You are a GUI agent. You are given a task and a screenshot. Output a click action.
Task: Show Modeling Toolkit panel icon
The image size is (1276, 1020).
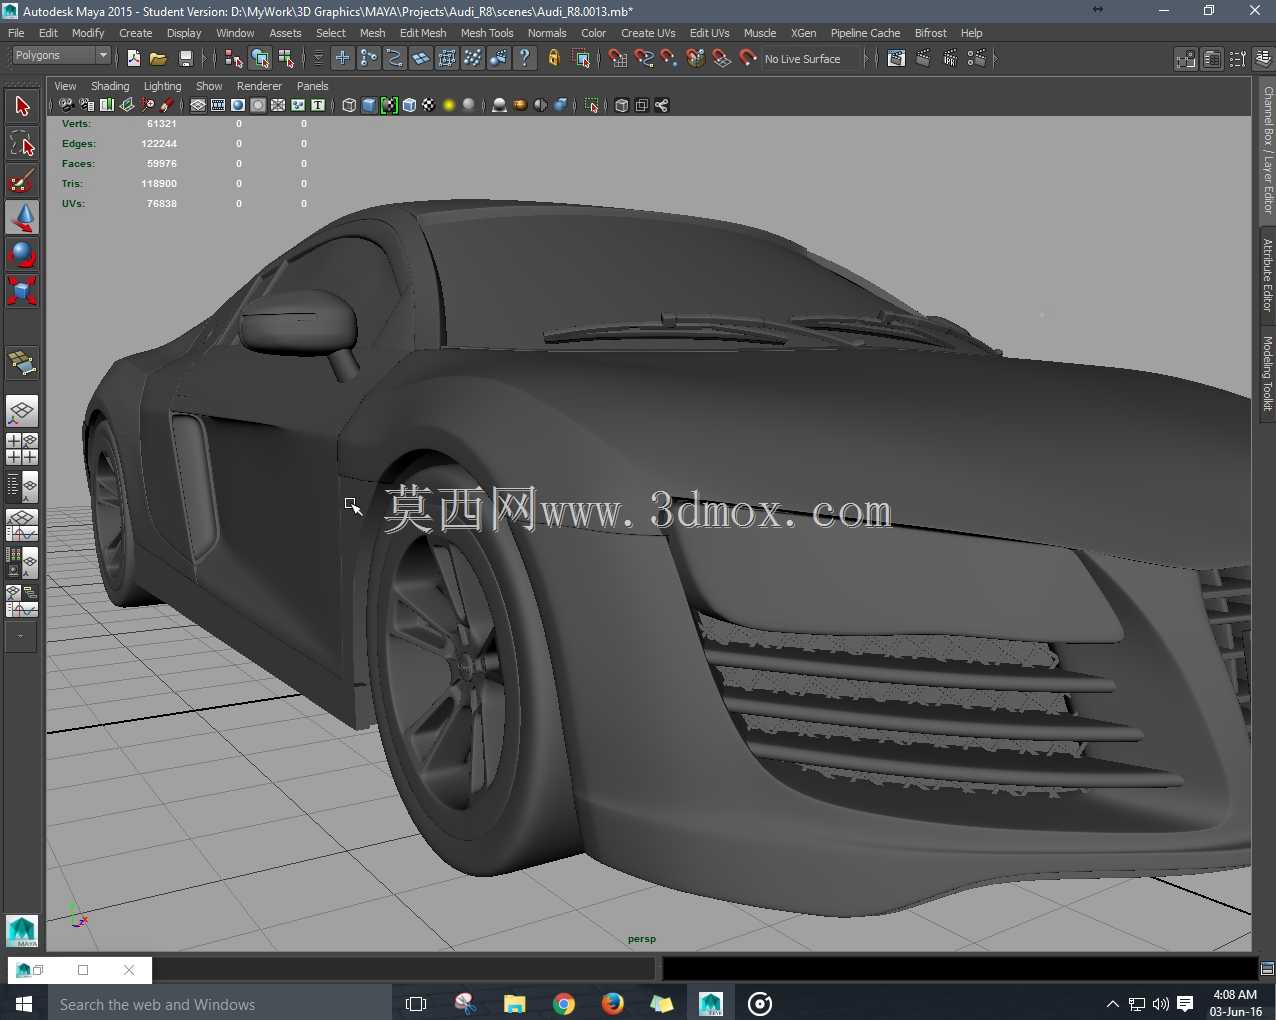[x=1186, y=59]
